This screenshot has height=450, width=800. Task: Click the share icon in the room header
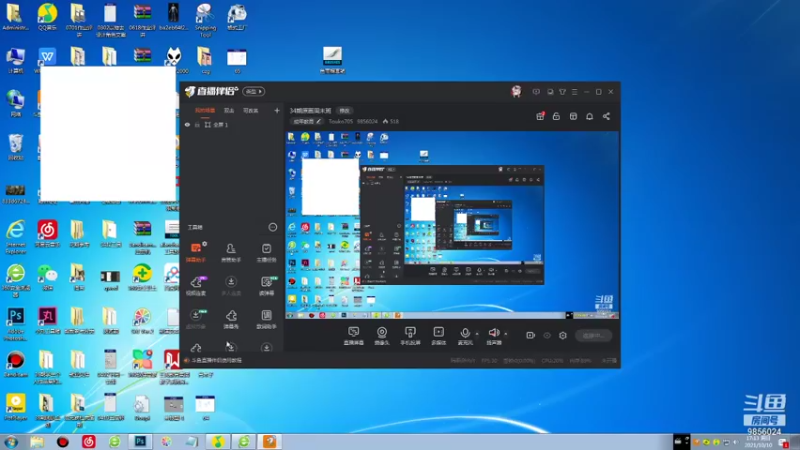tap(606, 116)
